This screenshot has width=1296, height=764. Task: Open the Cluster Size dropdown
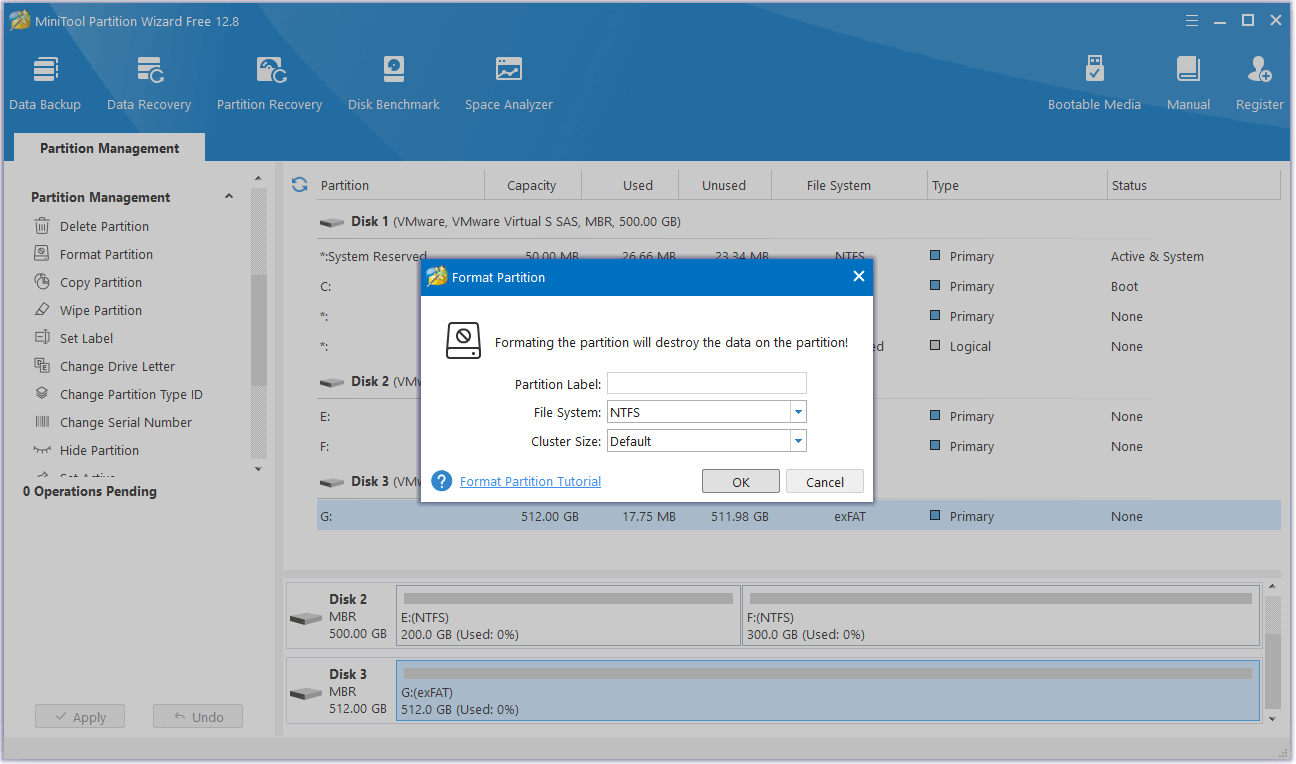798,441
